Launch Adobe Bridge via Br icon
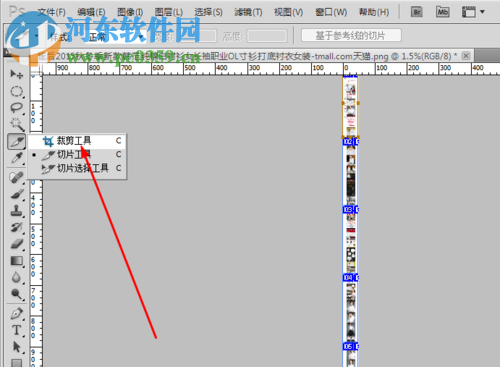The height and width of the screenshot is (367, 500). coord(417,12)
